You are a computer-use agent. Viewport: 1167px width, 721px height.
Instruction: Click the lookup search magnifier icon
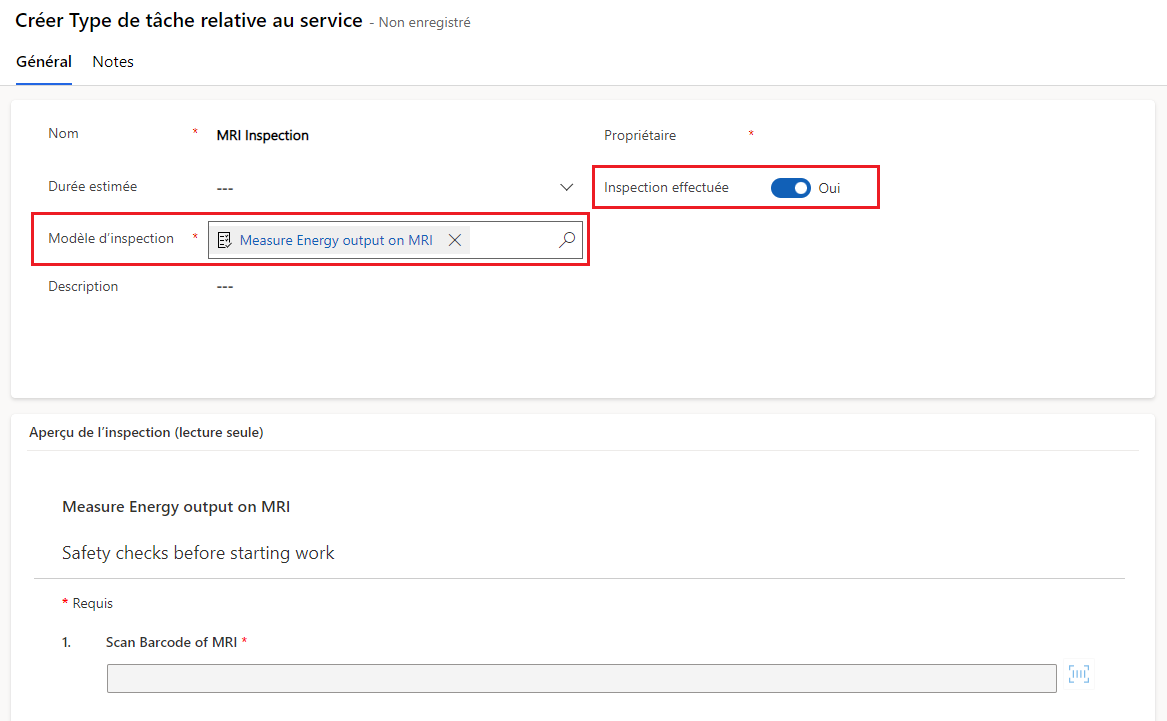567,240
